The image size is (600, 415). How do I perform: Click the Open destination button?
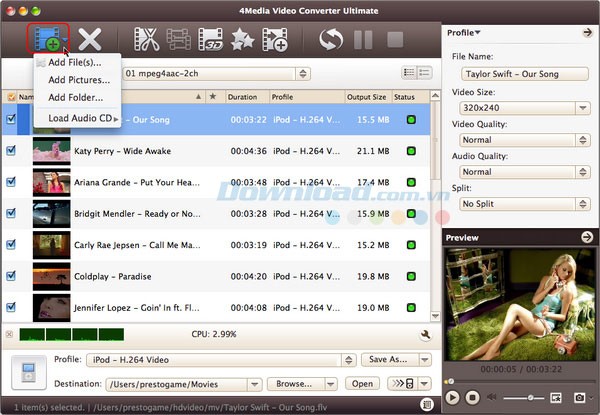pyautogui.click(x=361, y=383)
